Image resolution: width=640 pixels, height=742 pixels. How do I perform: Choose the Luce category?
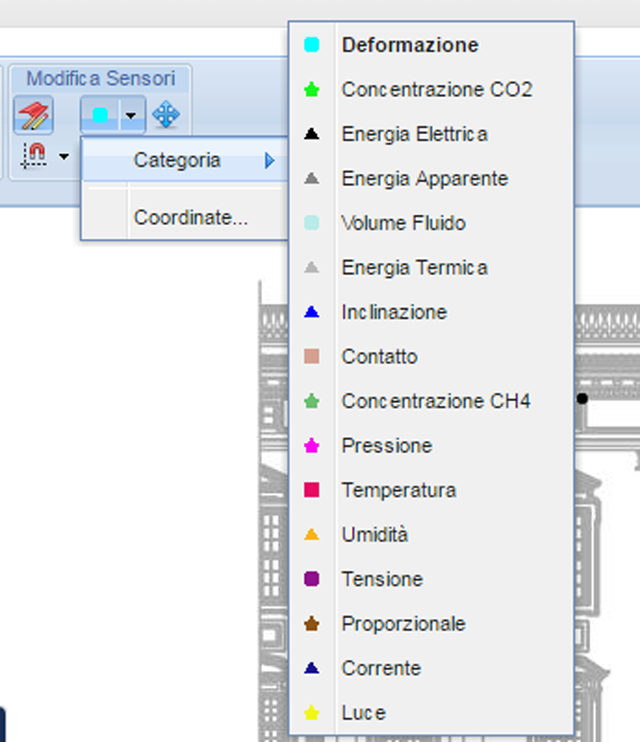point(363,713)
